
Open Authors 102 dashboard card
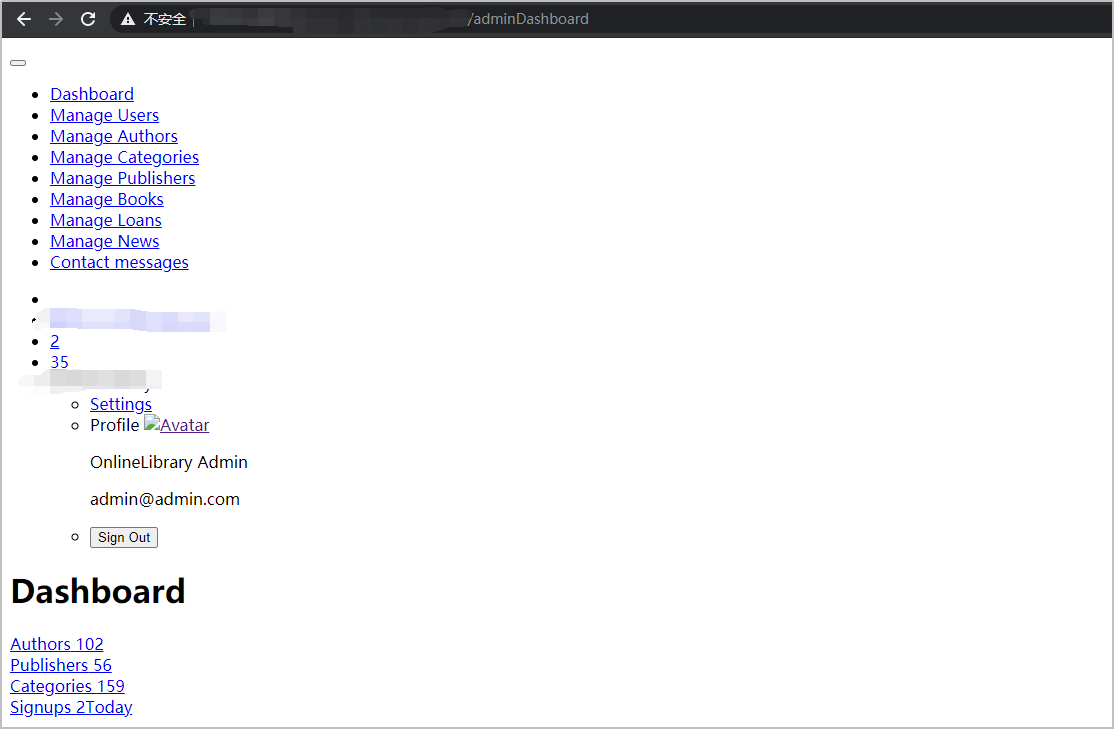[57, 644]
